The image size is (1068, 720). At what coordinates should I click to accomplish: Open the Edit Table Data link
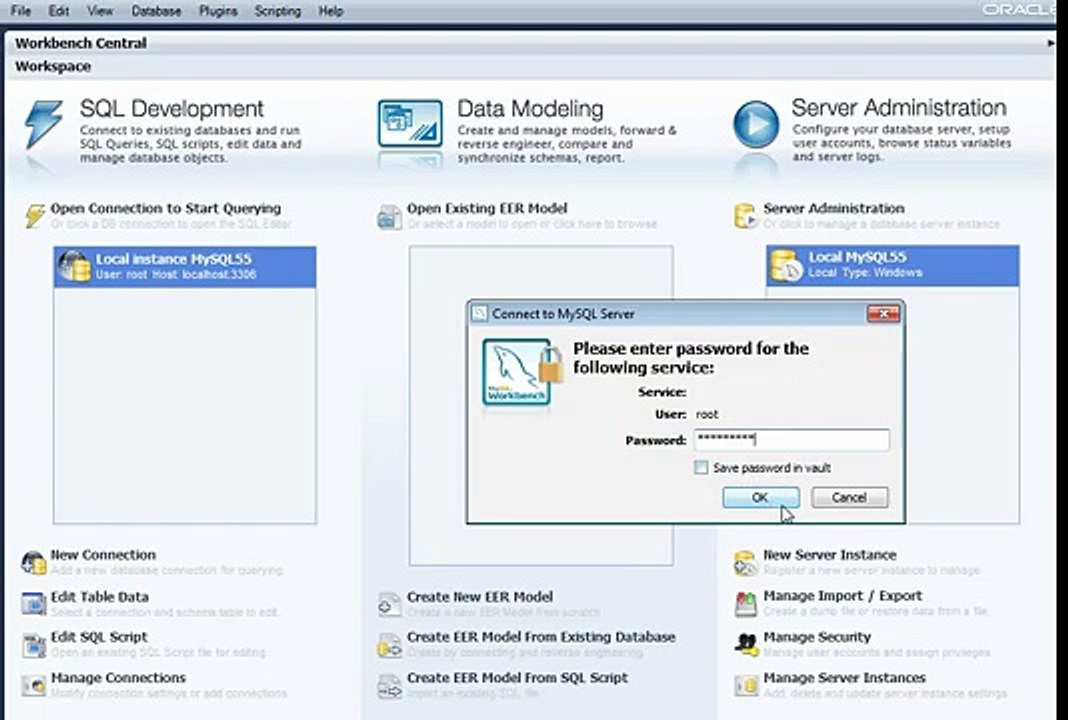99,597
